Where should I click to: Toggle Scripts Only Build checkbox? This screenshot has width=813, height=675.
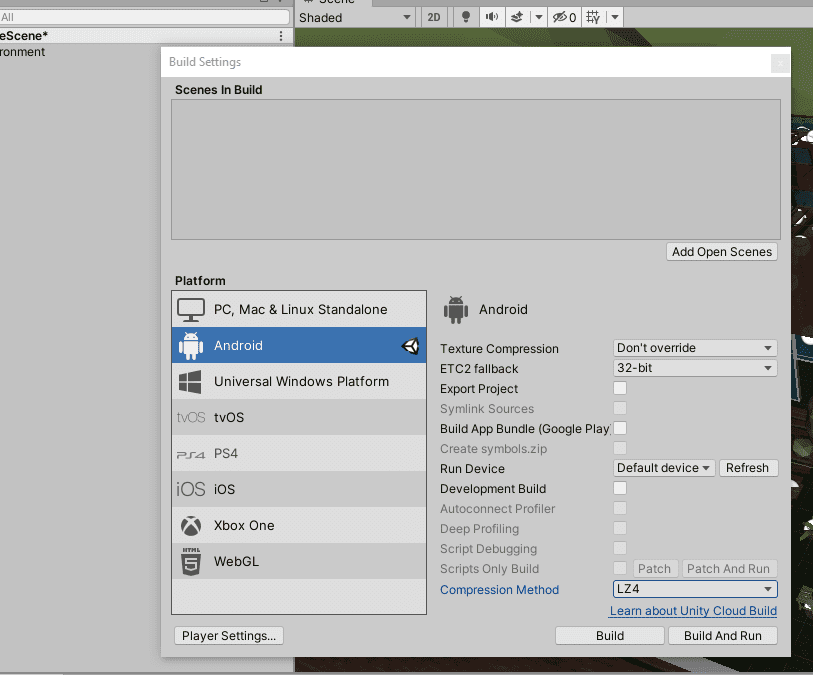click(x=620, y=568)
